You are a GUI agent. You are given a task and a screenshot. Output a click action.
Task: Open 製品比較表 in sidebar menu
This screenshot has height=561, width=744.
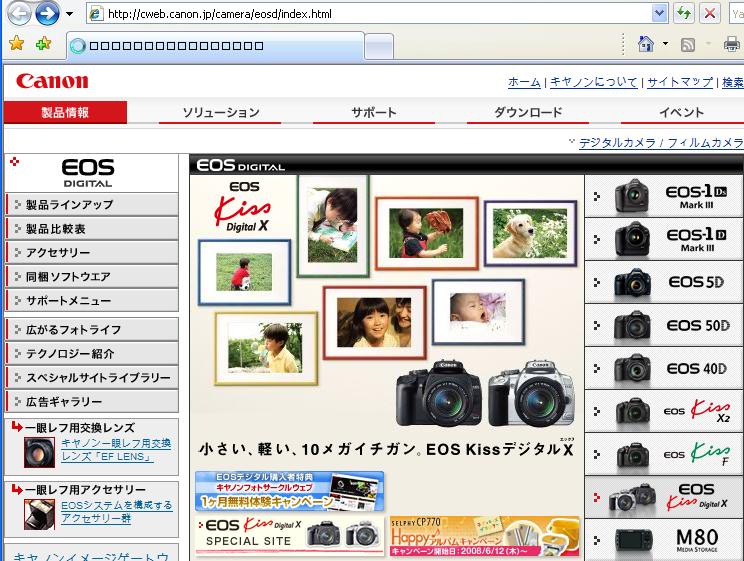pos(92,229)
